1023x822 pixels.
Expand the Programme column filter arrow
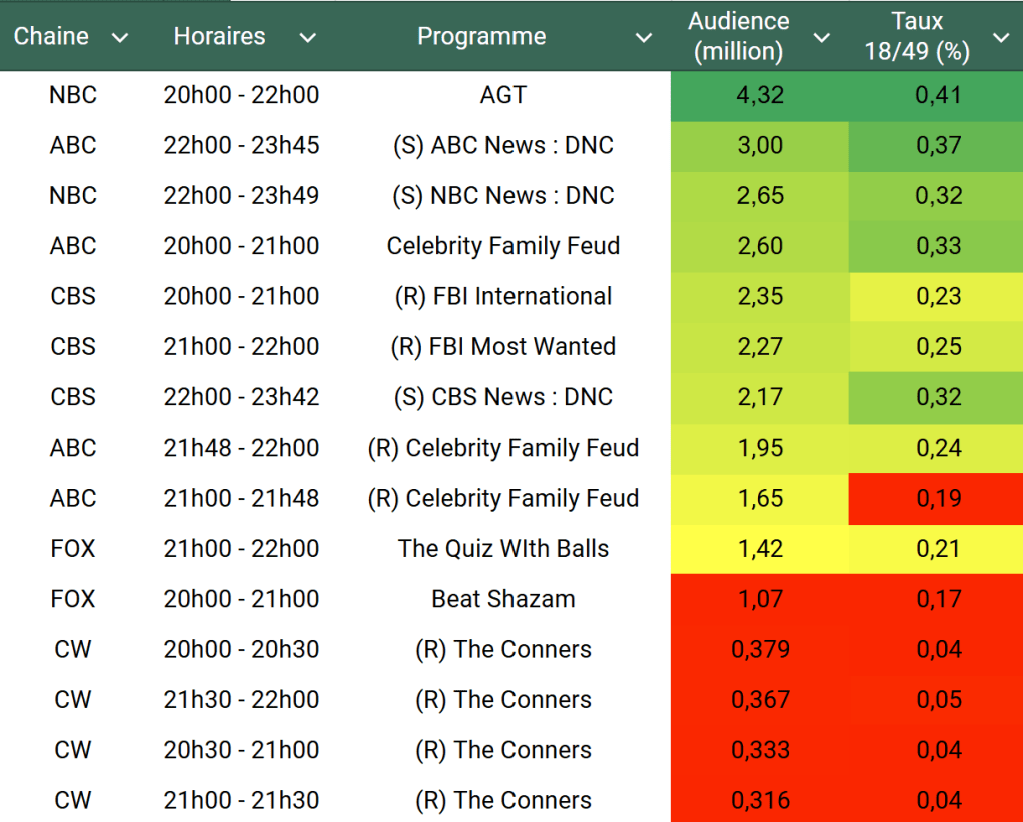(x=644, y=38)
